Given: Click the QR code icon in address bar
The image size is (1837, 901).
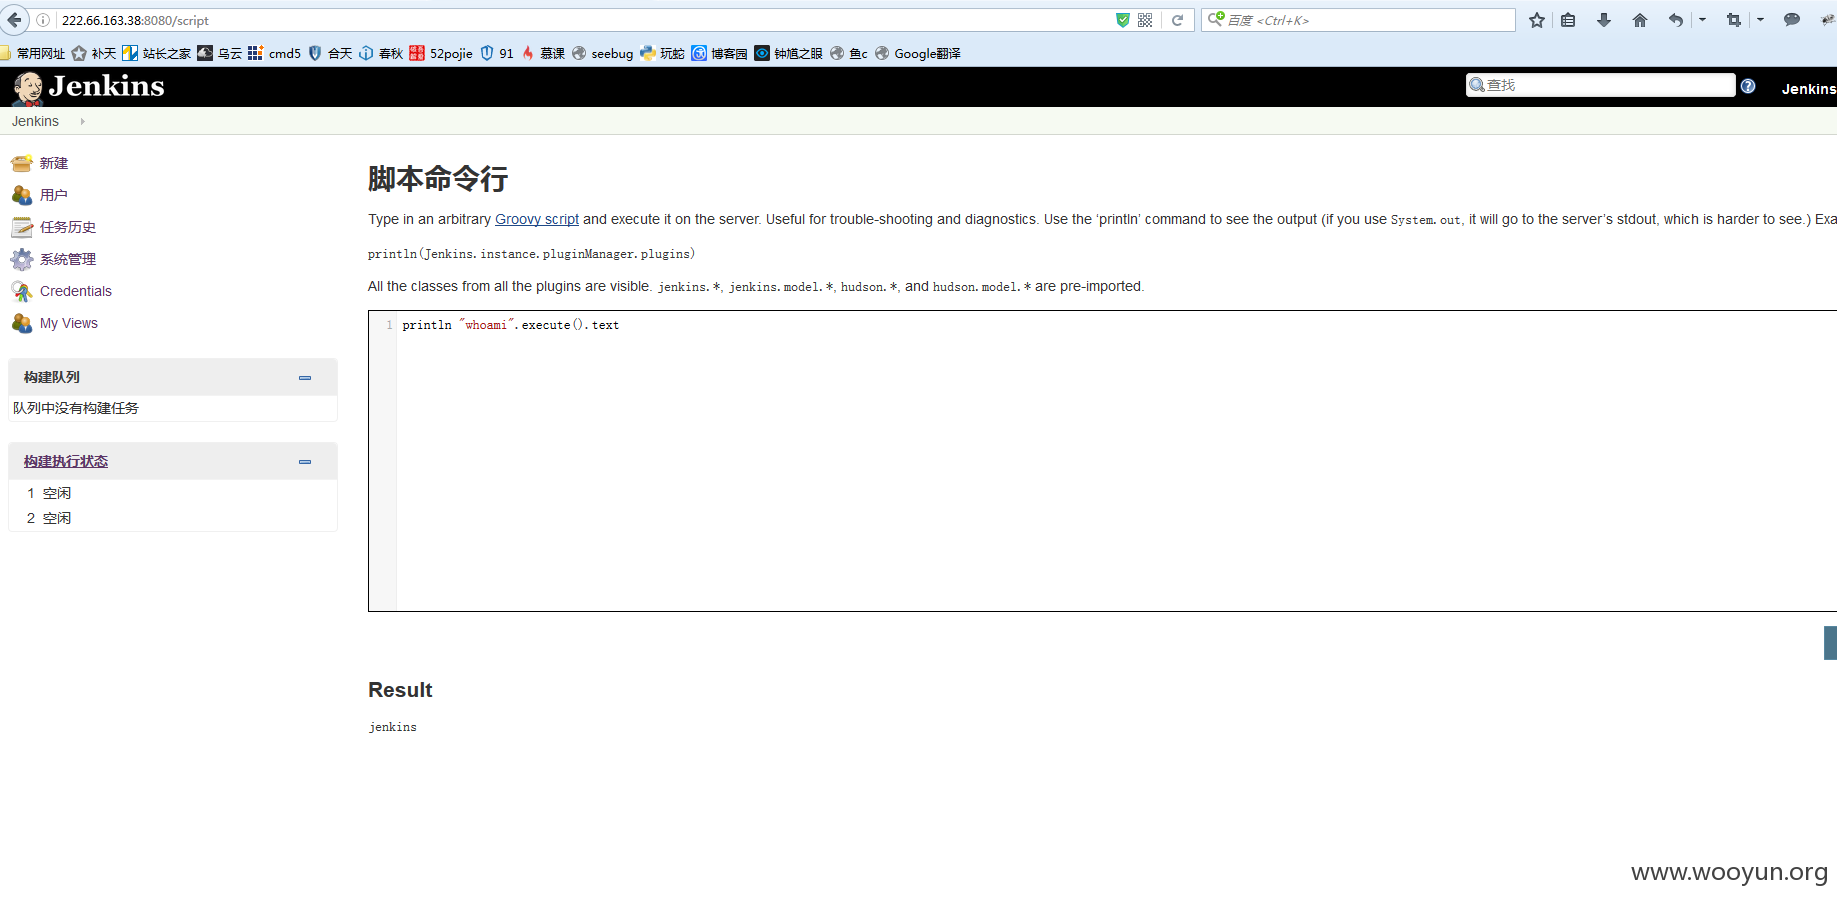Looking at the screenshot, I should (1145, 20).
